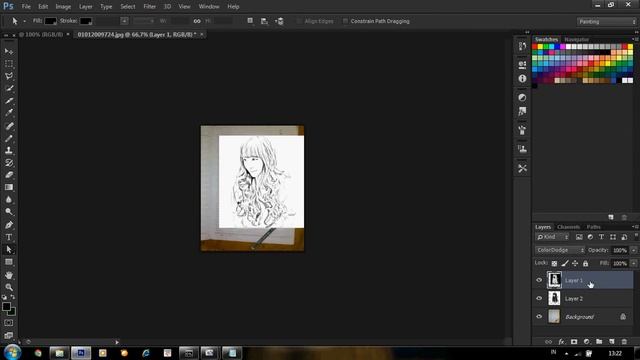The image size is (640, 360).
Task: Select the Healing Brush tool
Action: pos(9,126)
